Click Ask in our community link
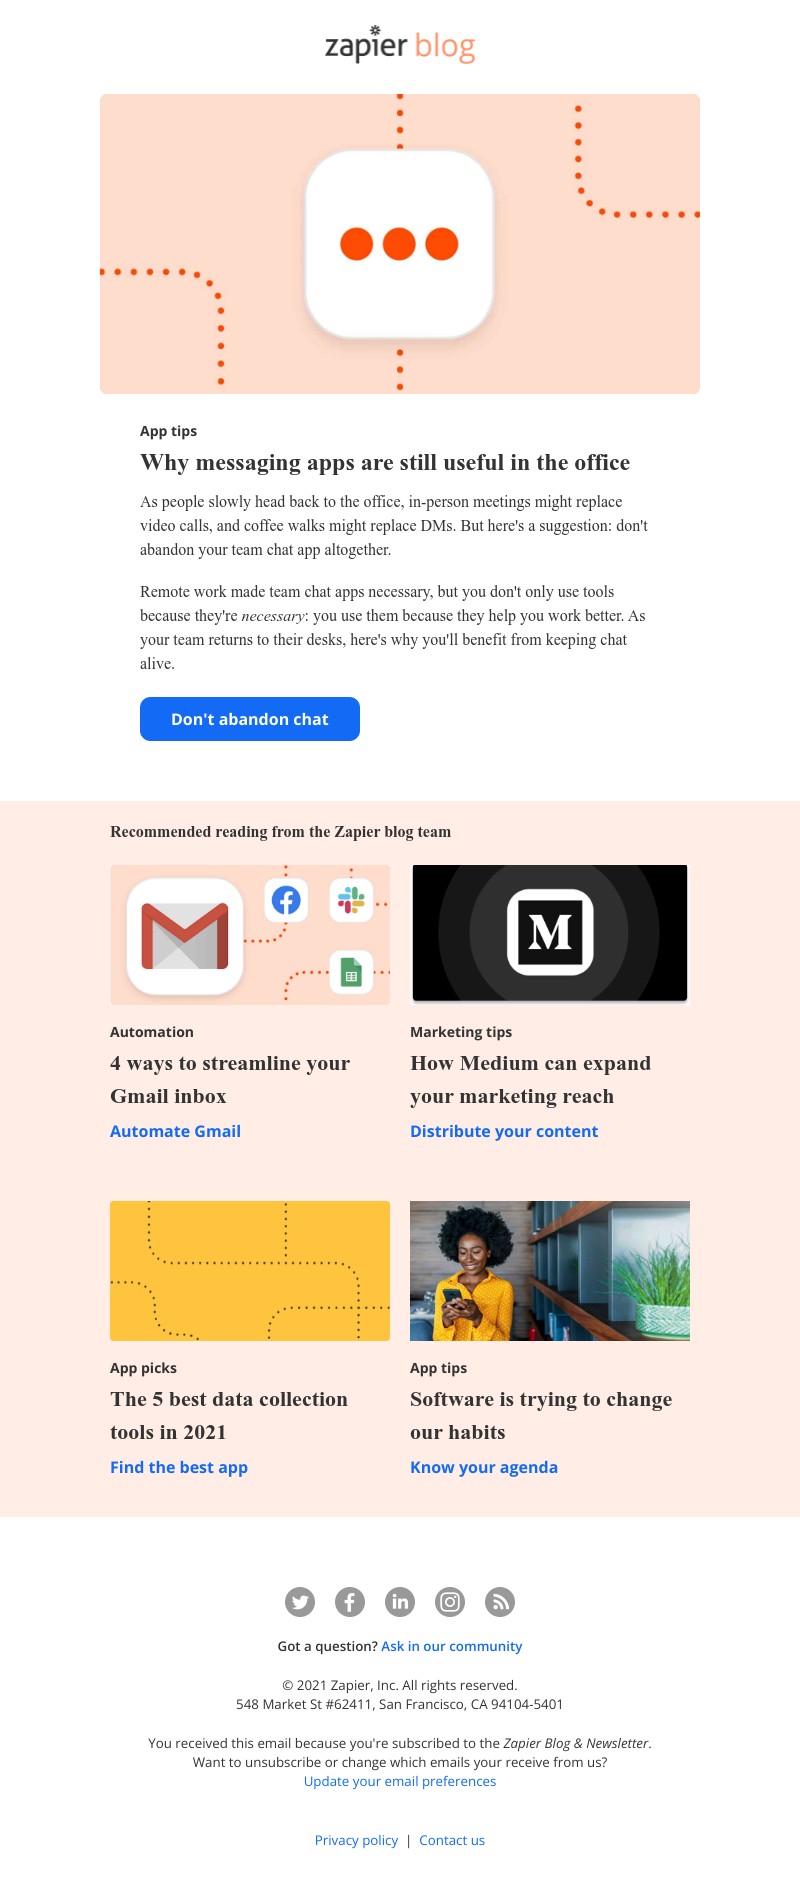The height and width of the screenshot is (1880, 800). tap(452, 1646)
